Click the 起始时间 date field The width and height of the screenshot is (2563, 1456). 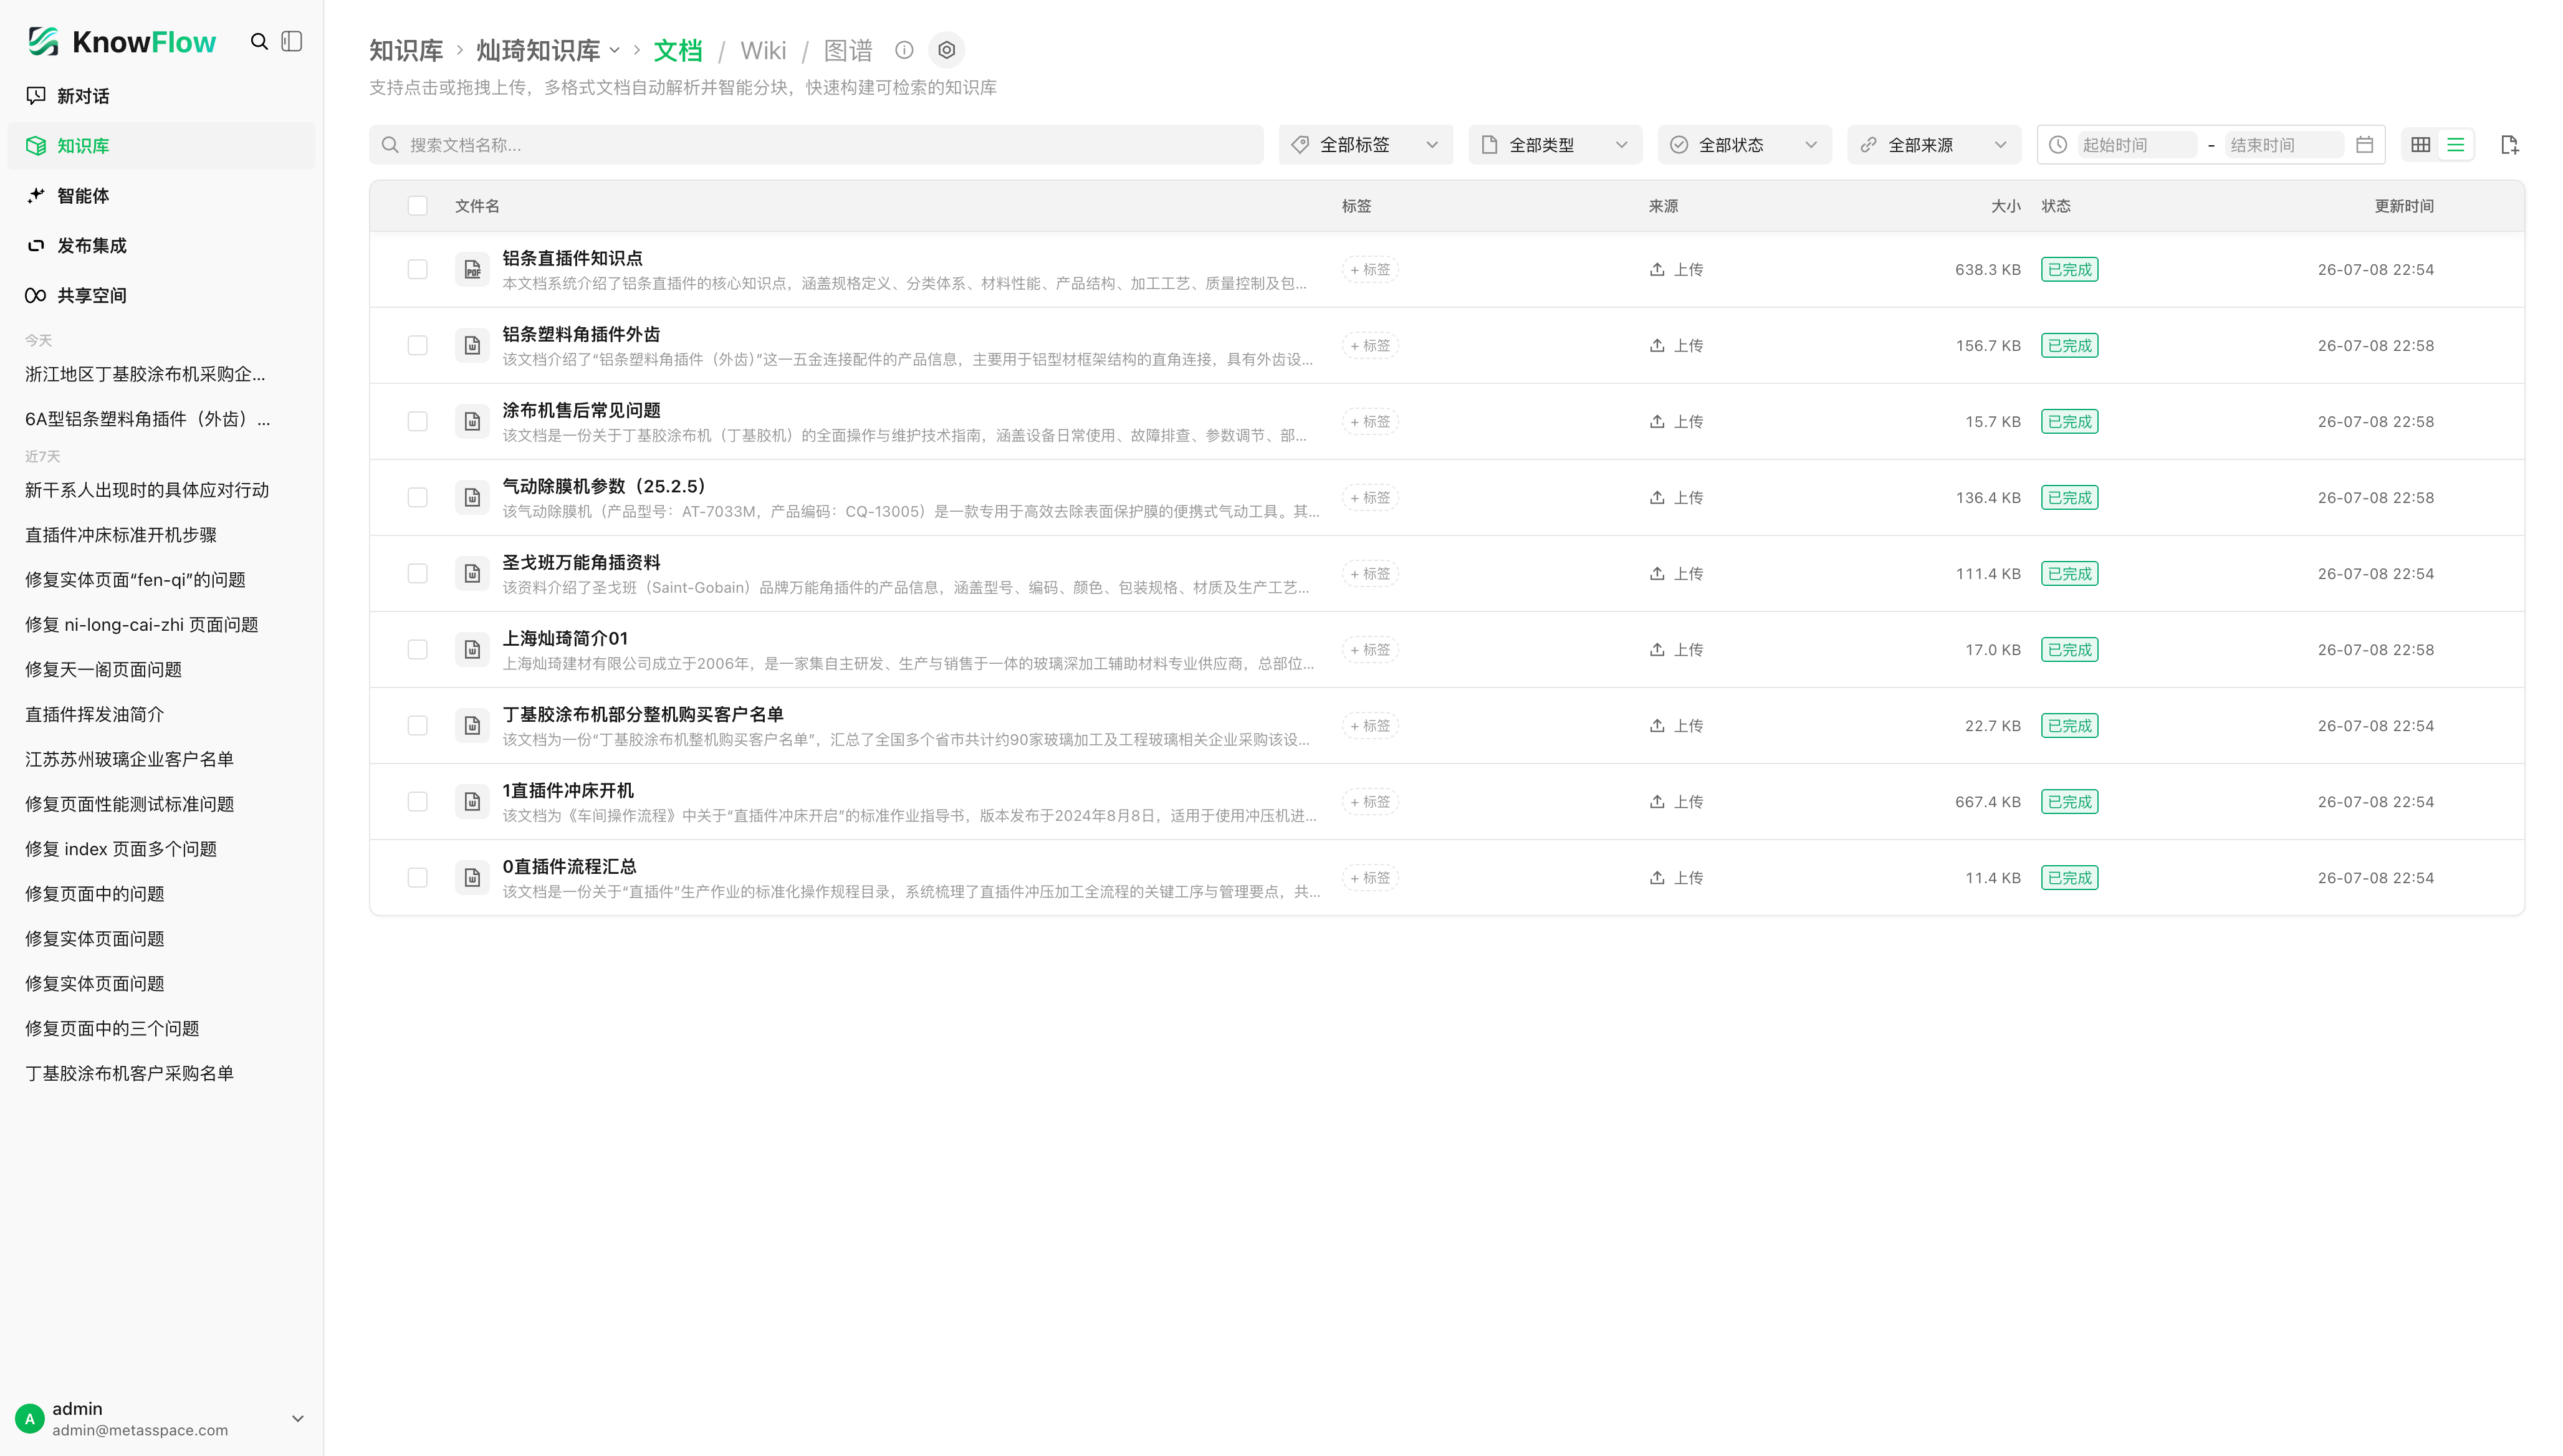2137,145
